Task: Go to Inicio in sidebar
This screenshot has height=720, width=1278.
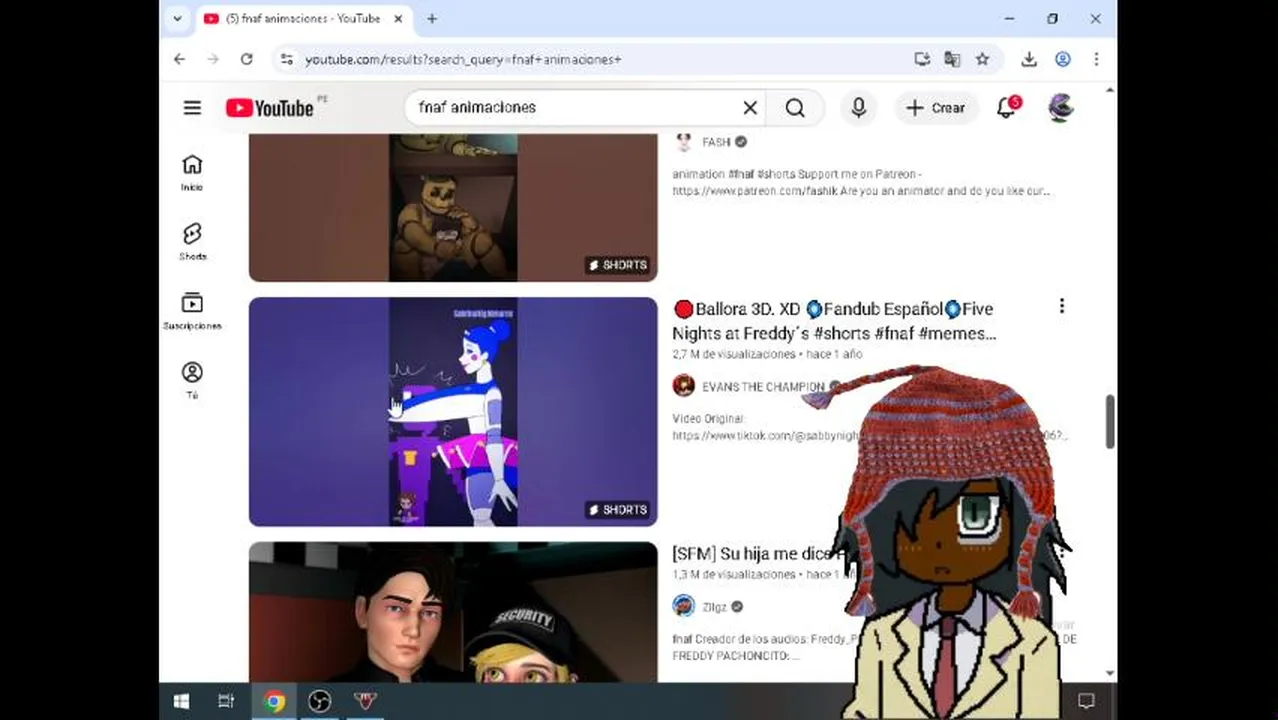Action: tap(192, 172)
